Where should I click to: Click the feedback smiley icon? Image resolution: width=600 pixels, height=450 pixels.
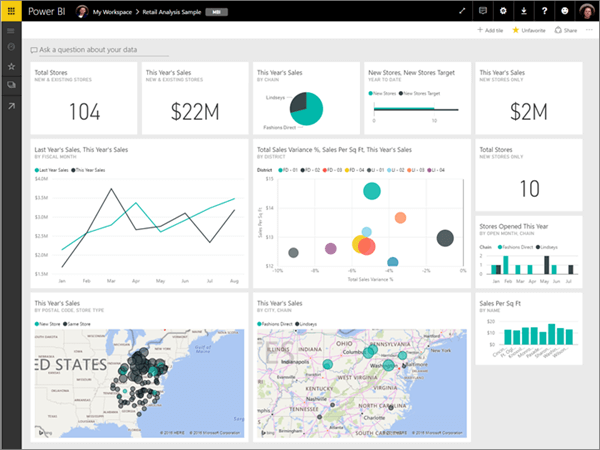tap(565, 11)
